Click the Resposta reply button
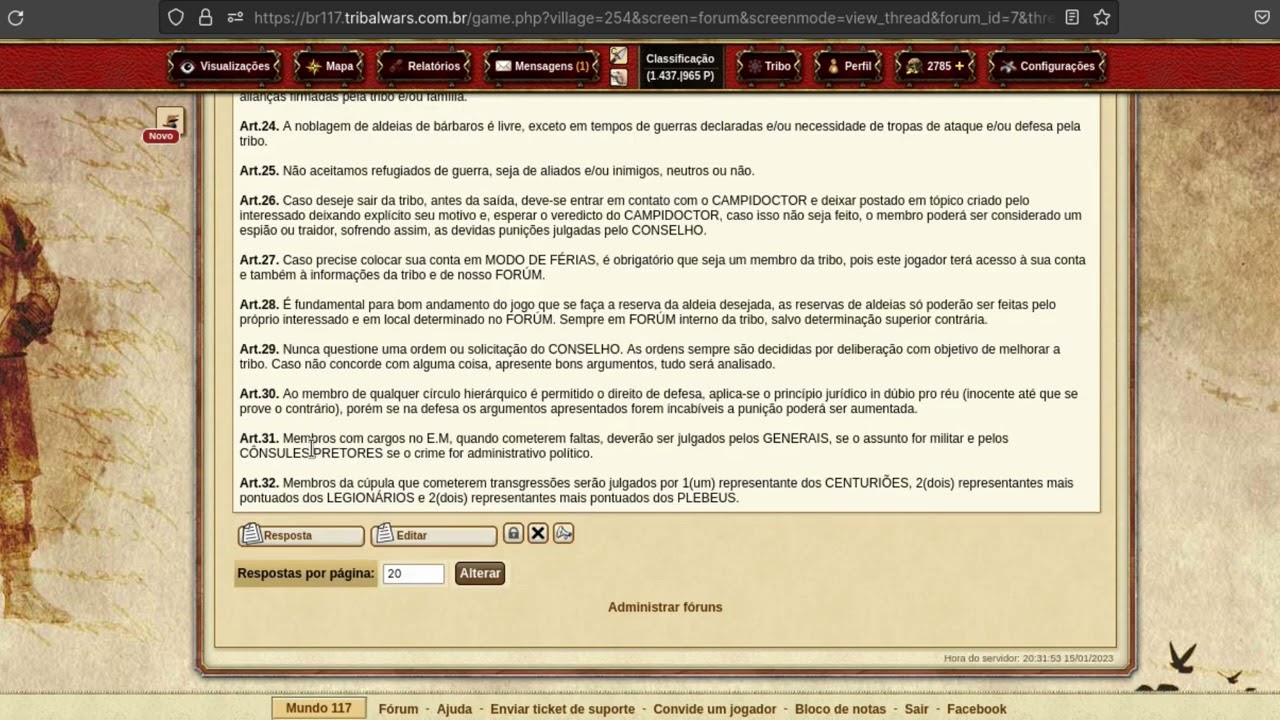The image size is (1280, 720). (301, 535)
